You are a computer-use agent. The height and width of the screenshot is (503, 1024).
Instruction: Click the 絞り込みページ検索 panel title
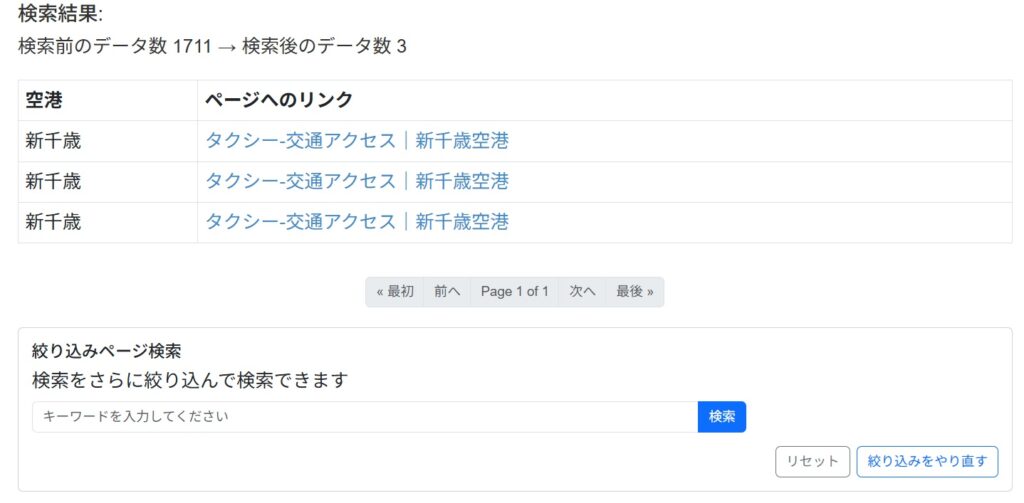pos(106,351)
